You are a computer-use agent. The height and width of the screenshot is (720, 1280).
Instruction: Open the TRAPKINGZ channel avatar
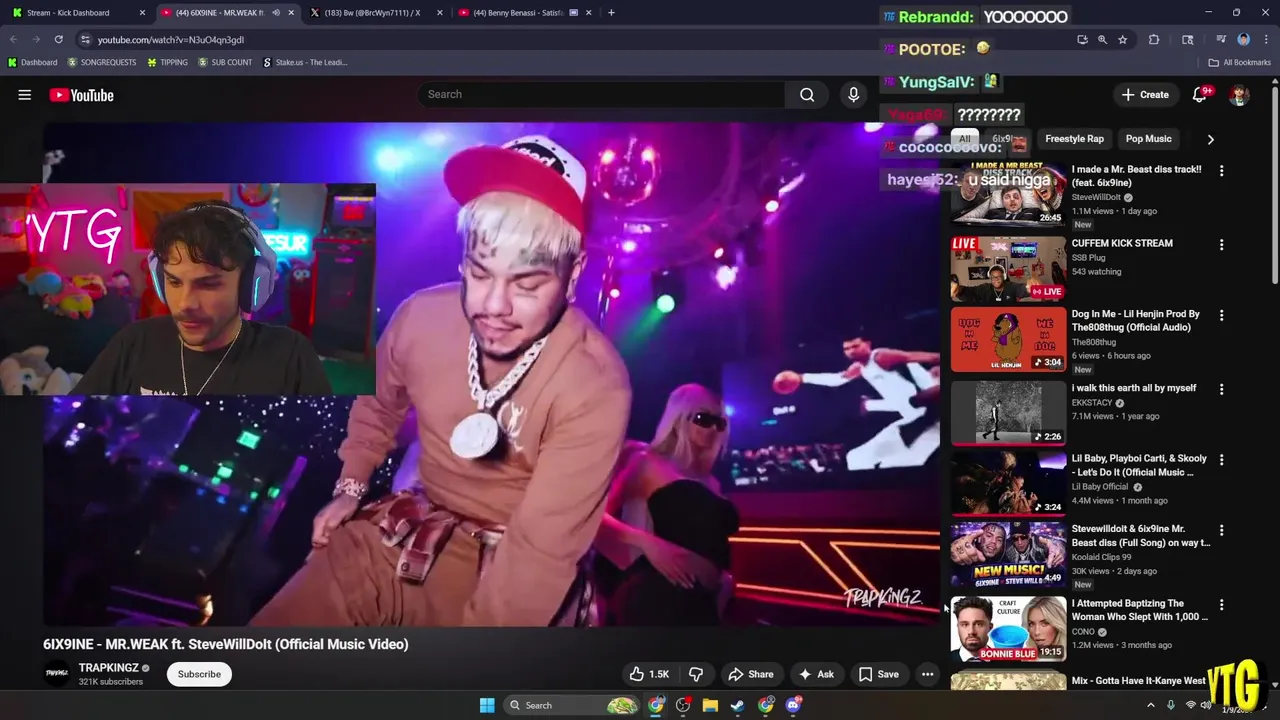[x=56, y=674]
